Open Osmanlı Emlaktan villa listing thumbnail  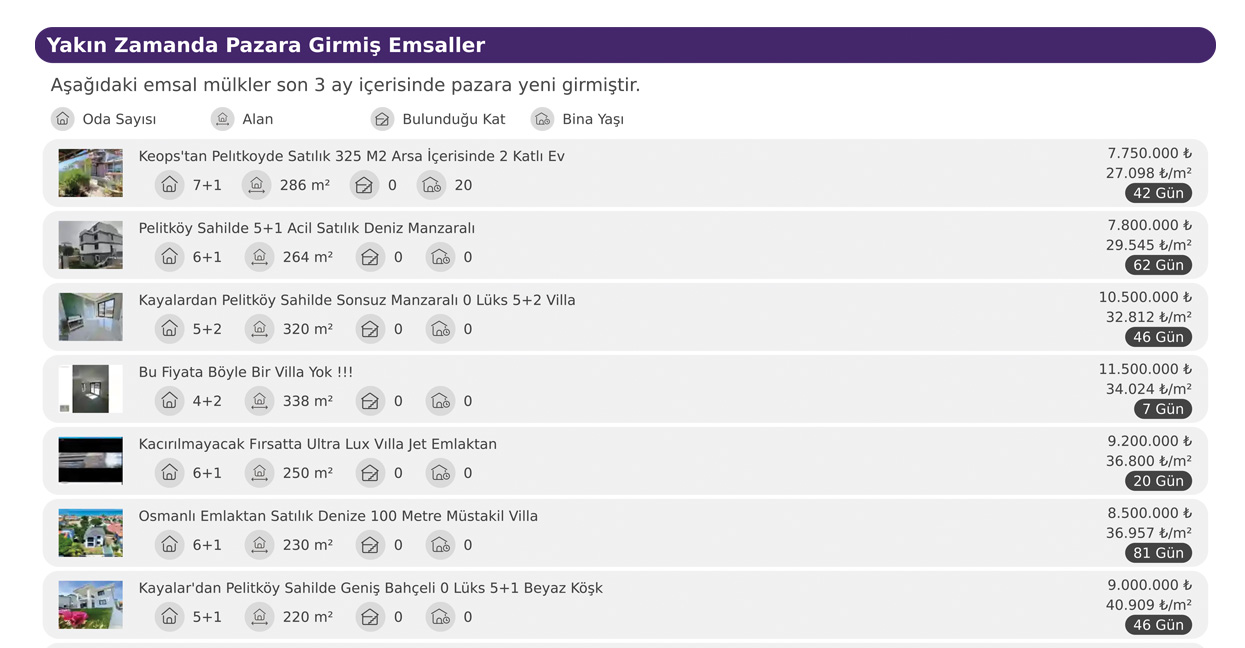[x=91, y=533]
